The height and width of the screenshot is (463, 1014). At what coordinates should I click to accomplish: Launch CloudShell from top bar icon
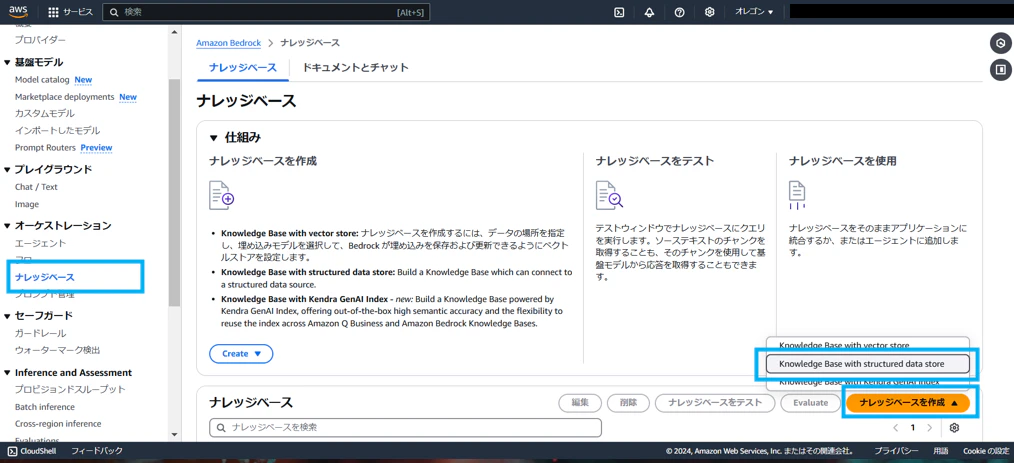[619, 12]
